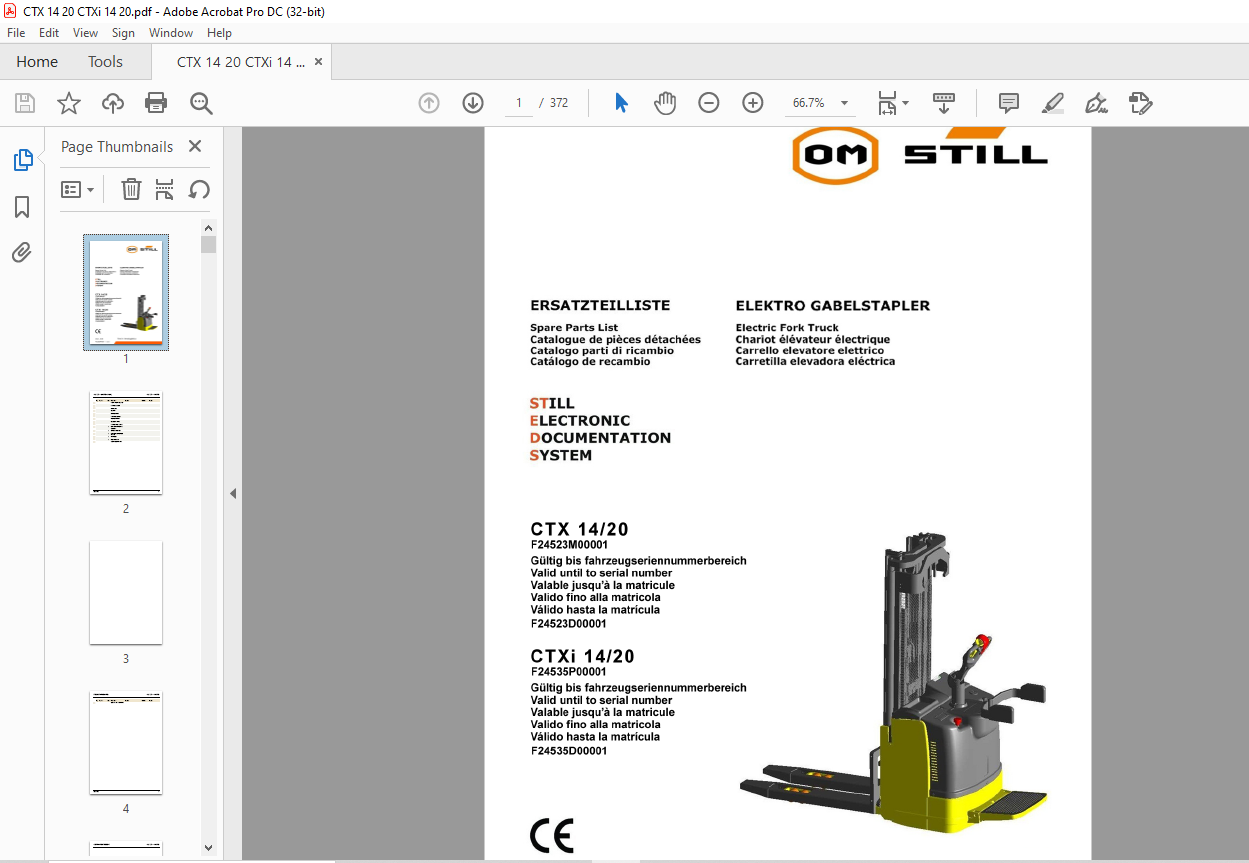The height and width of the screenshot is (863, 1249).
Task: Close the Page Thumbnails panel
Action: click(x=195, y=146)
